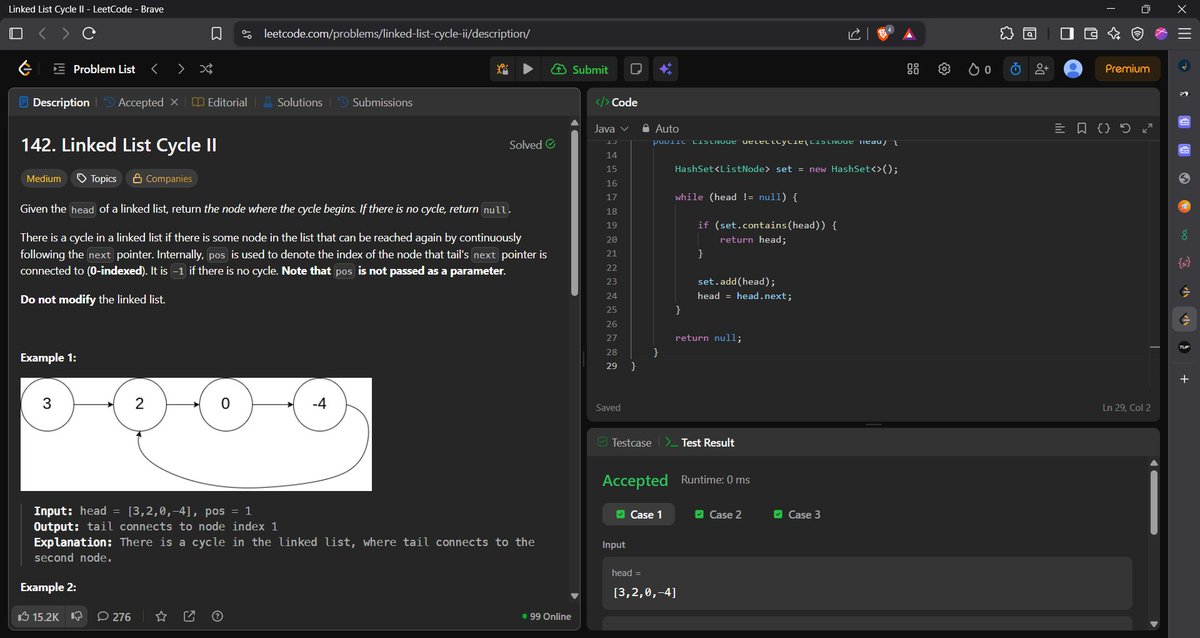Click the description panel scrollbar

574,212
